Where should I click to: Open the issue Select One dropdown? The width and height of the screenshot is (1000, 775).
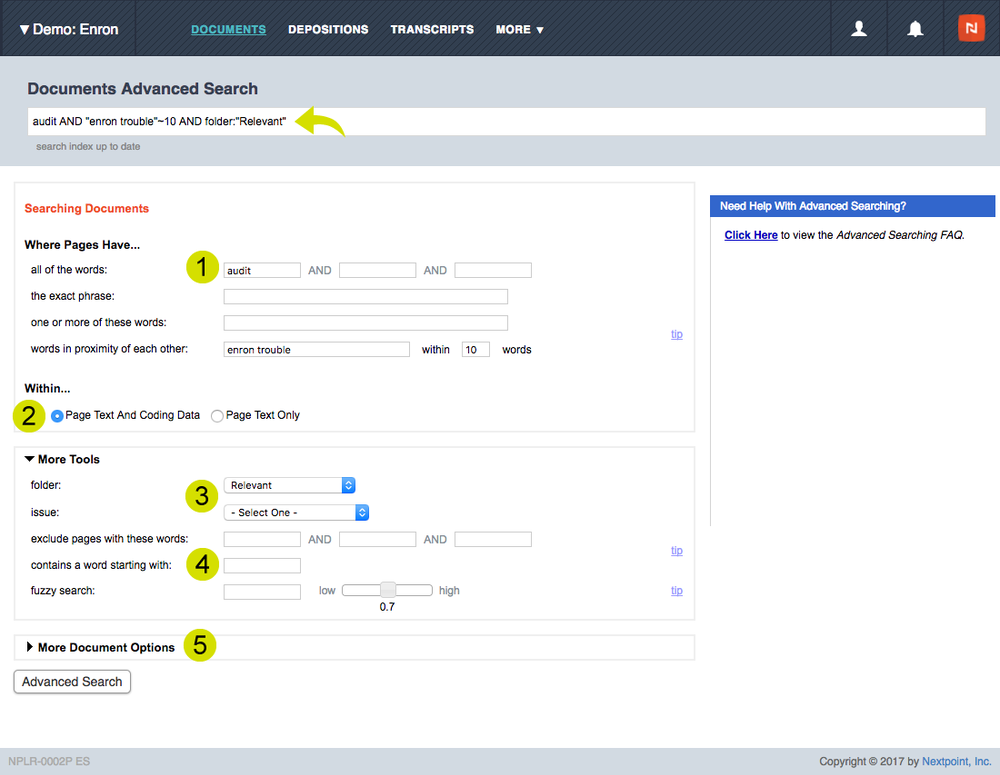297,513
